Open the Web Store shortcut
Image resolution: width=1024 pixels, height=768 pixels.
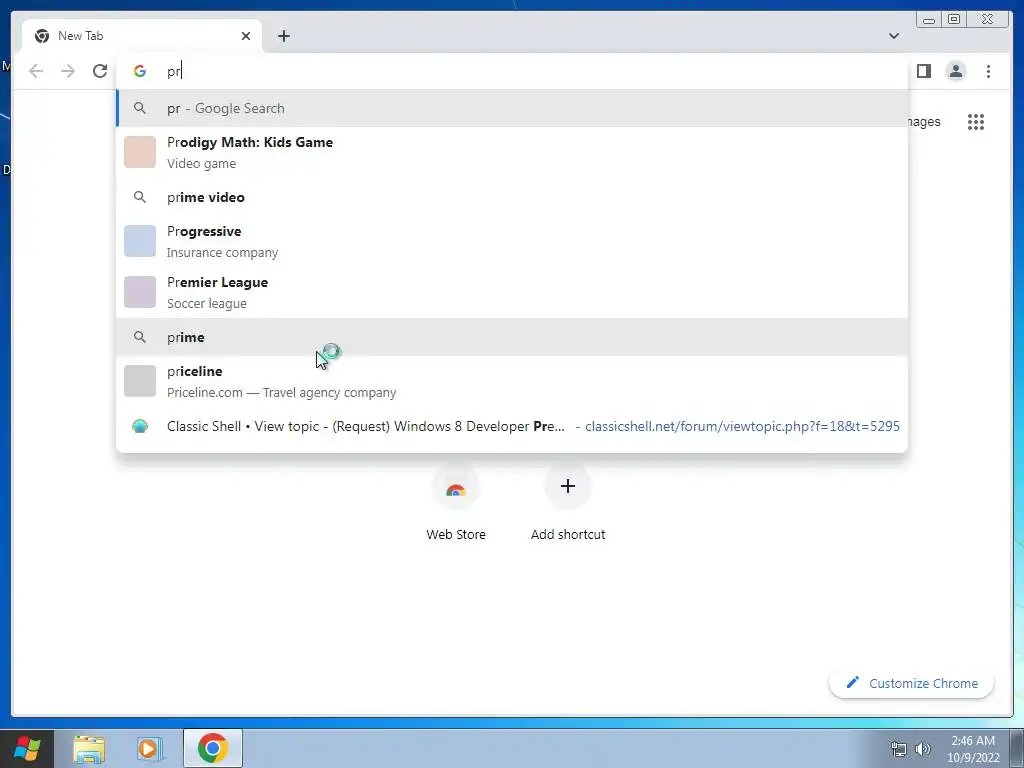(x=456, y=504)
